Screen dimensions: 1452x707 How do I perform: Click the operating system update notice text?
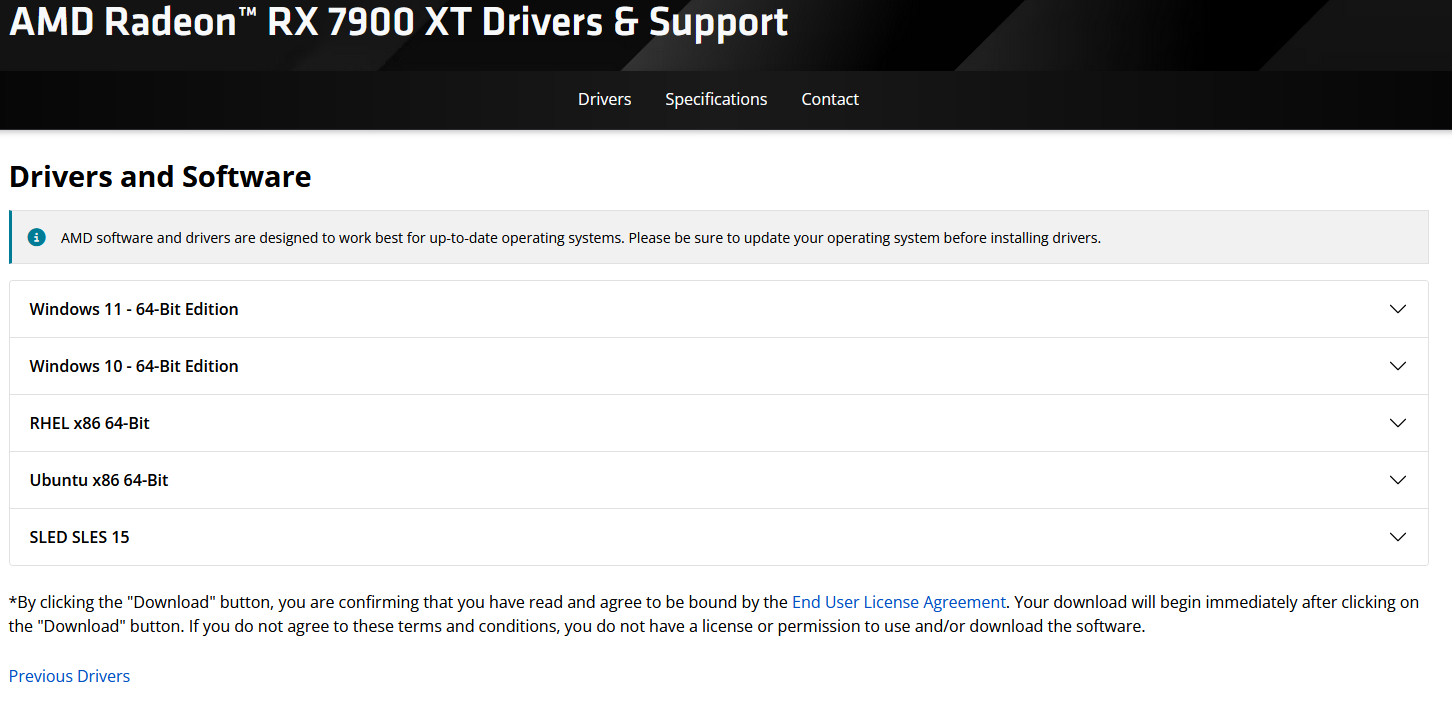click(x=580, y=238)
